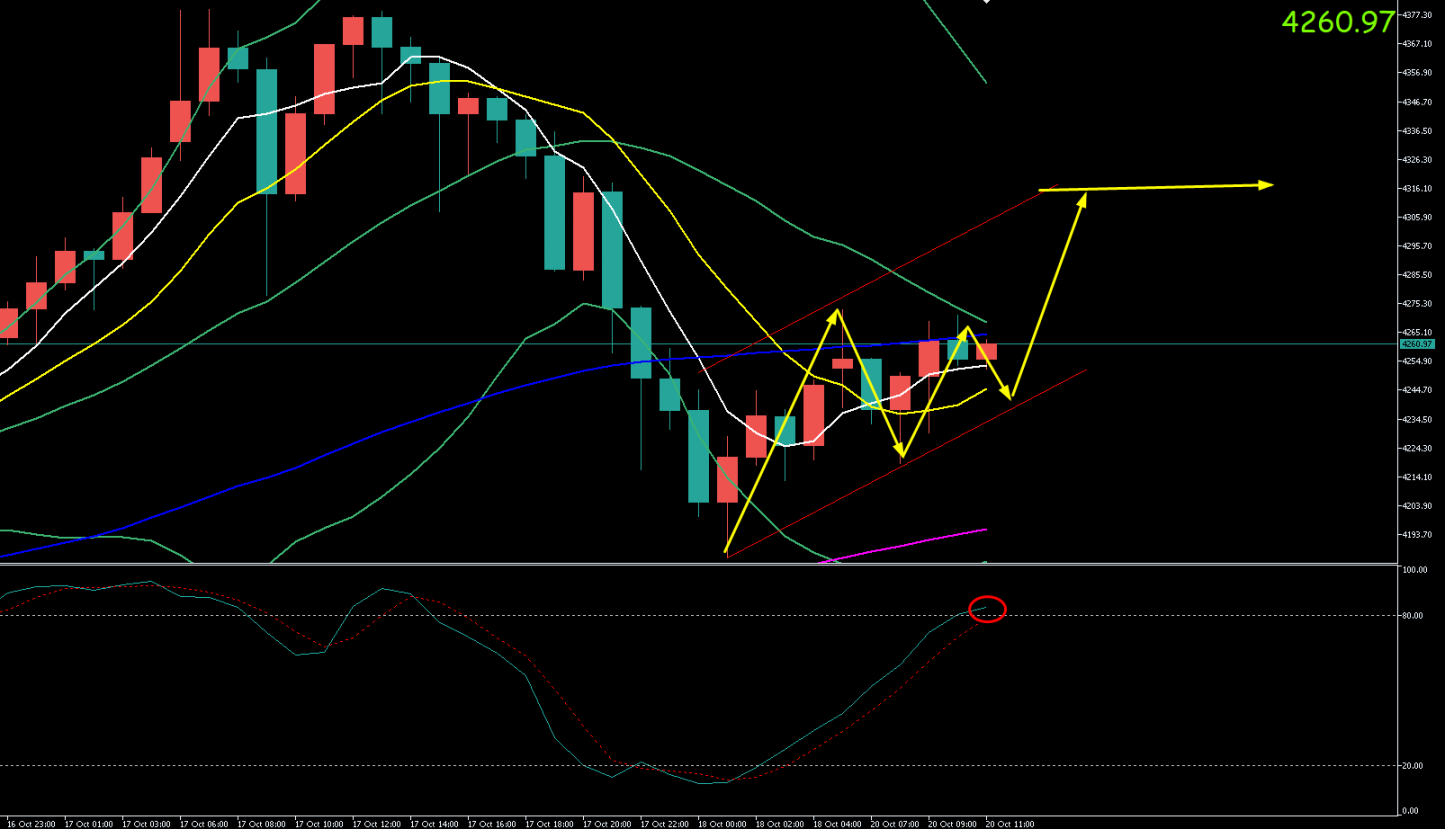Click the 4193.70 price level label

tap(1417, 535)
